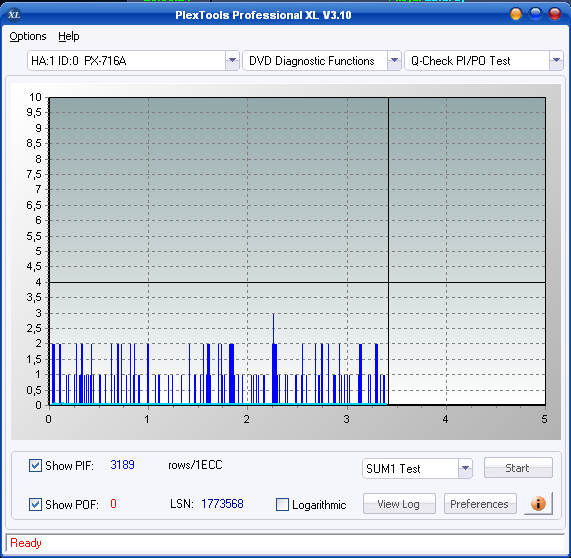Click the blue maximize orb
The height and width of the screenshot is (558, 571).
(x=535, y=14)
